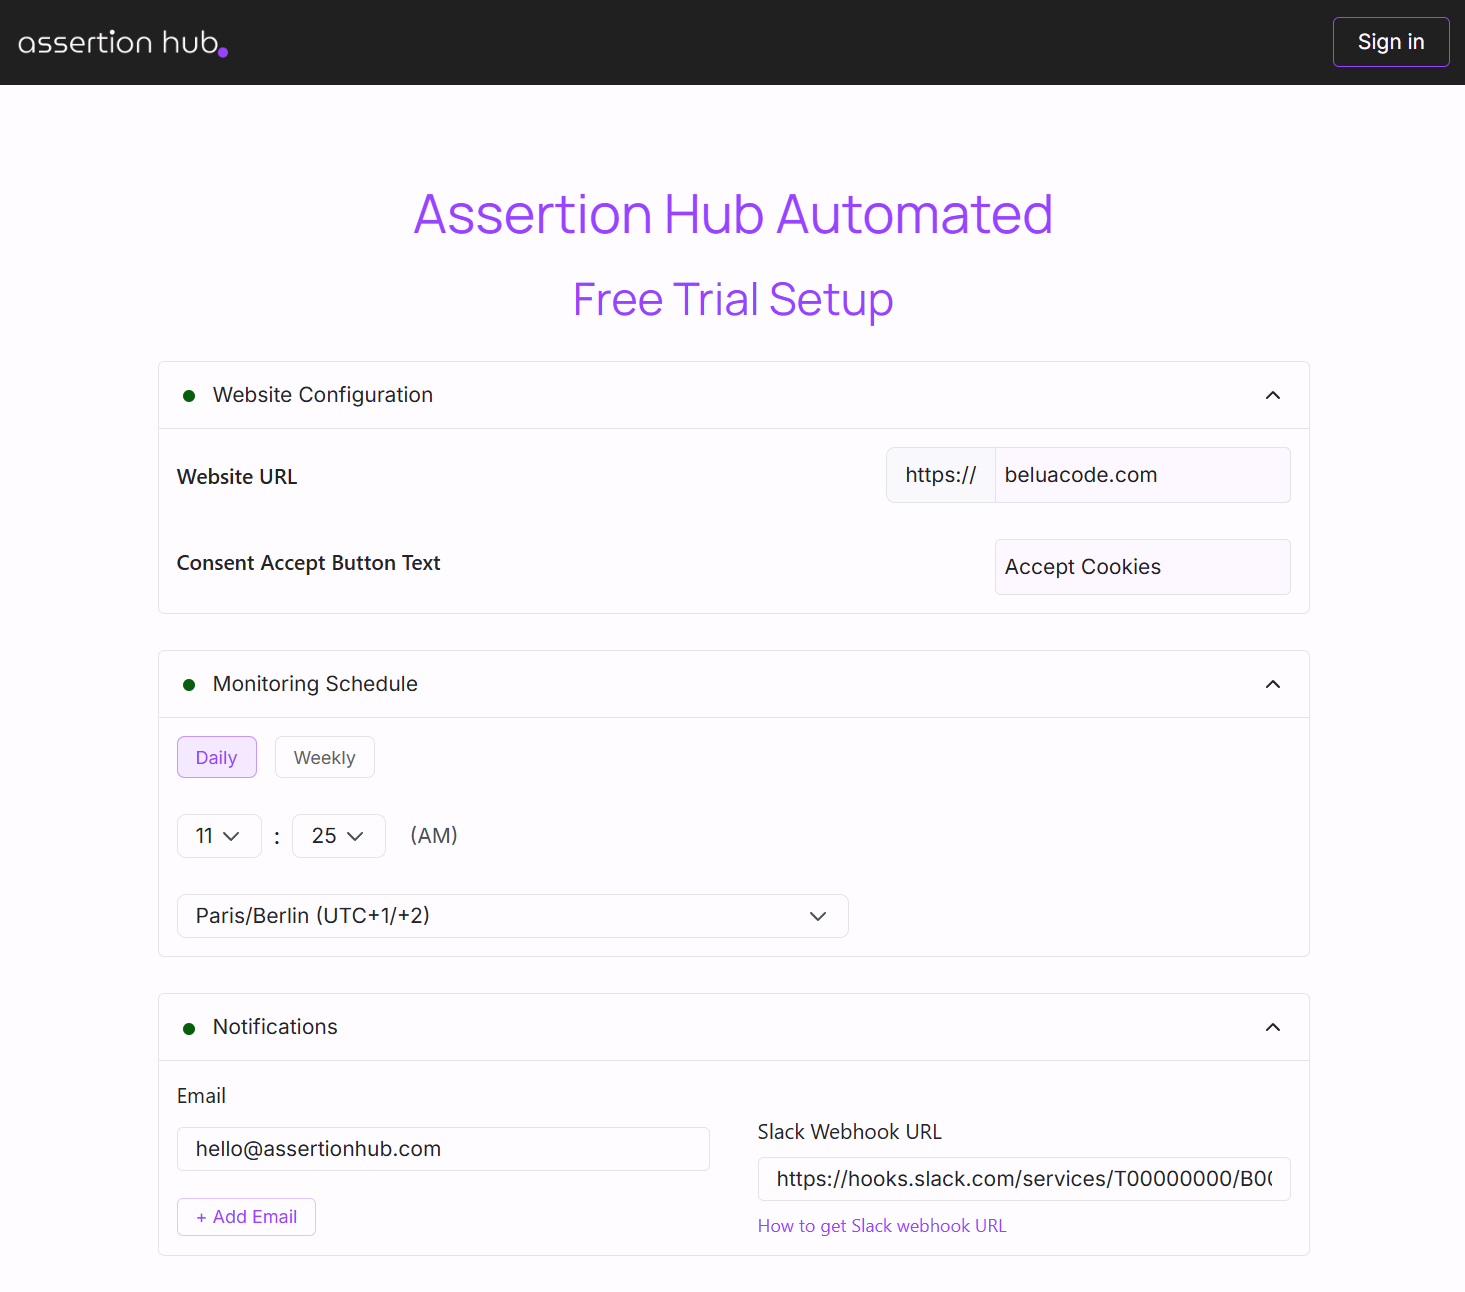The width and height of the screenshot is (1465, 1292).
Task: Click the purple dot next to the logo
Action: click(x=223, y=52)
